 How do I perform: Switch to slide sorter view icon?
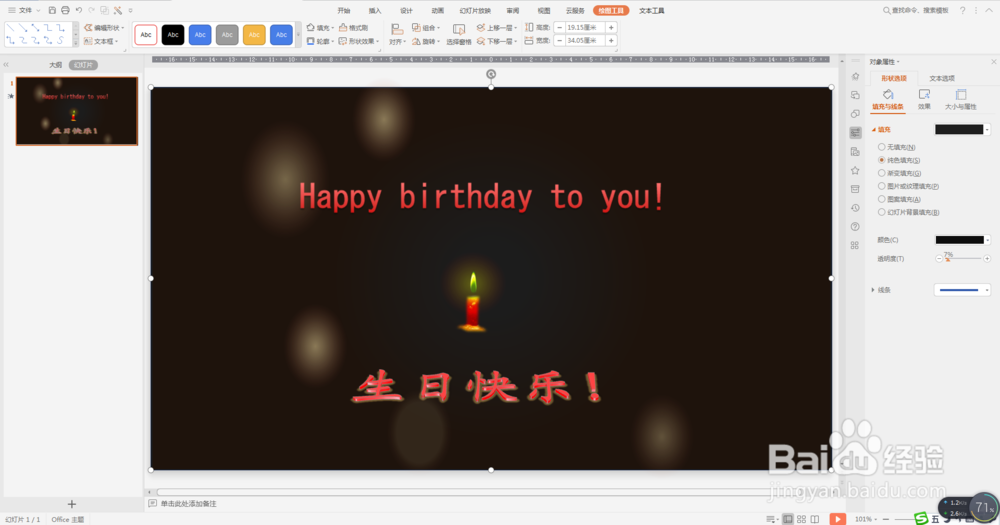pyautogui.click(x=802, y=519)
